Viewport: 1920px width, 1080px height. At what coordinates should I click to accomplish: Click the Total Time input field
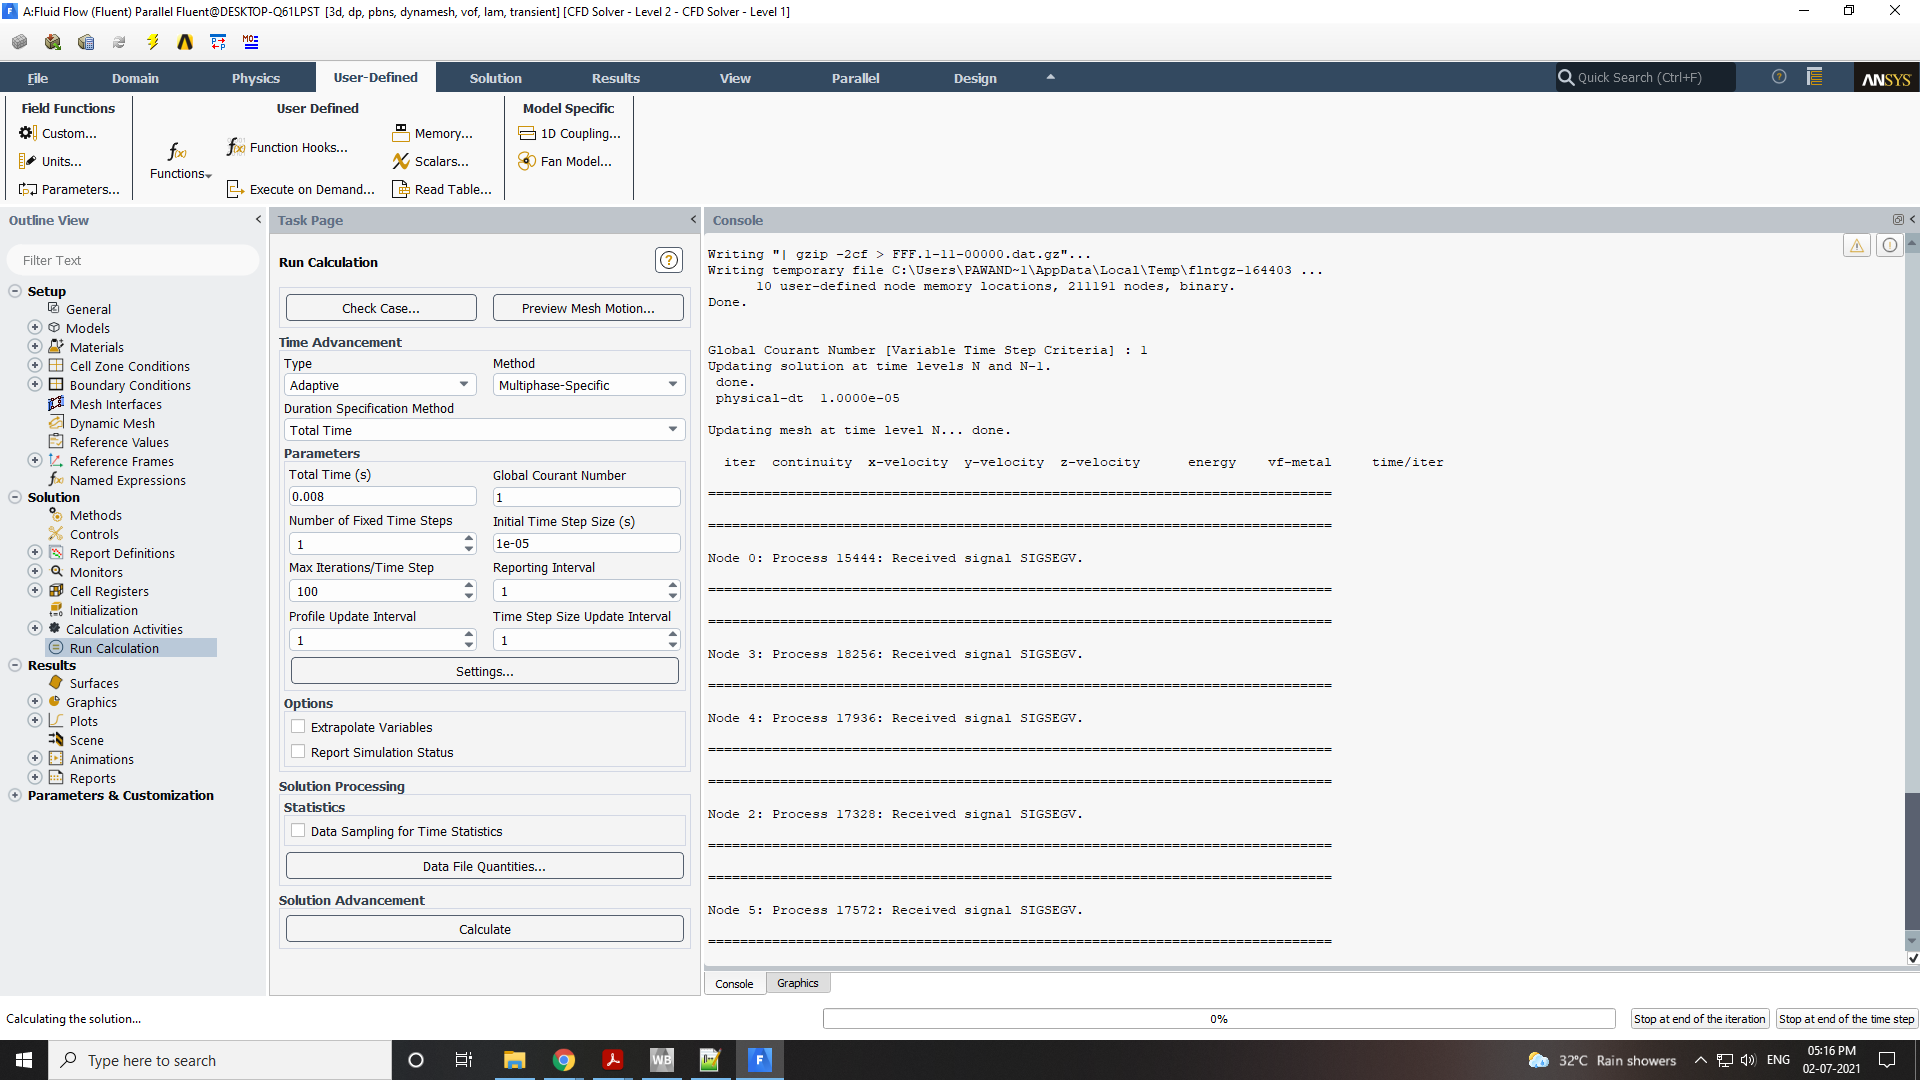tap(382, 496)
